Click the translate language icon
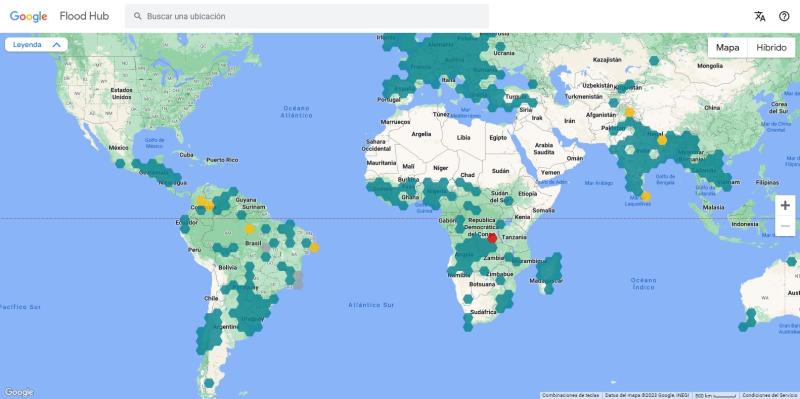The width and height of the screenshot is (800, 399). tap(760, 16)
